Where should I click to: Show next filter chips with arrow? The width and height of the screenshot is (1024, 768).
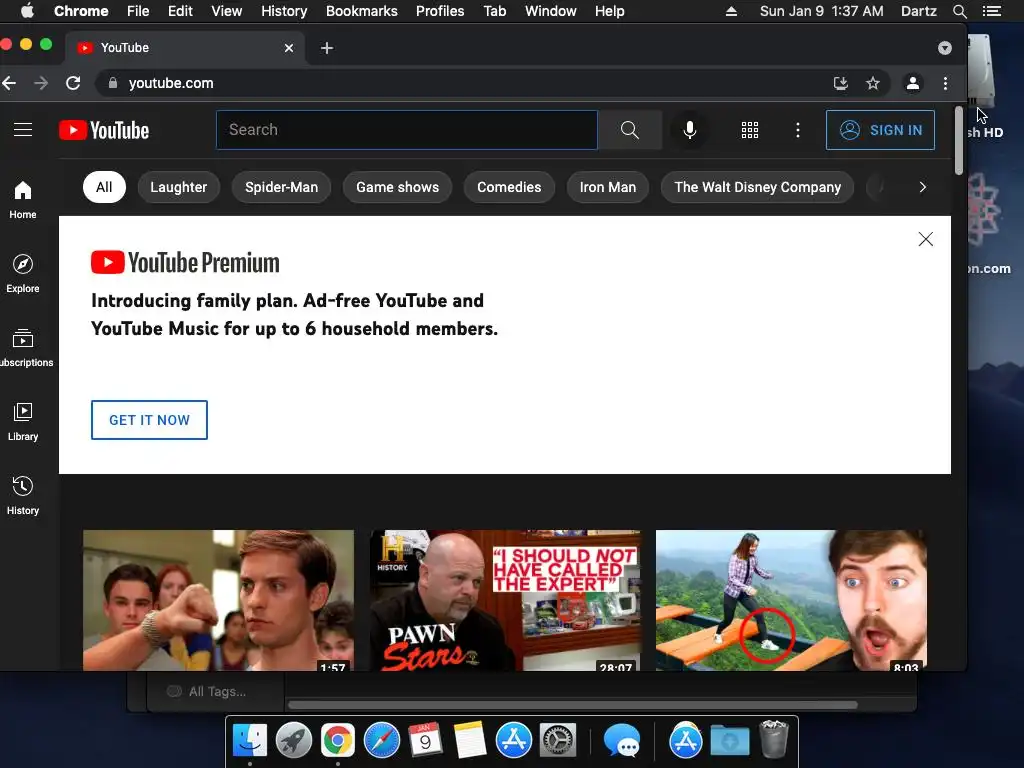(x=922, y=187)
